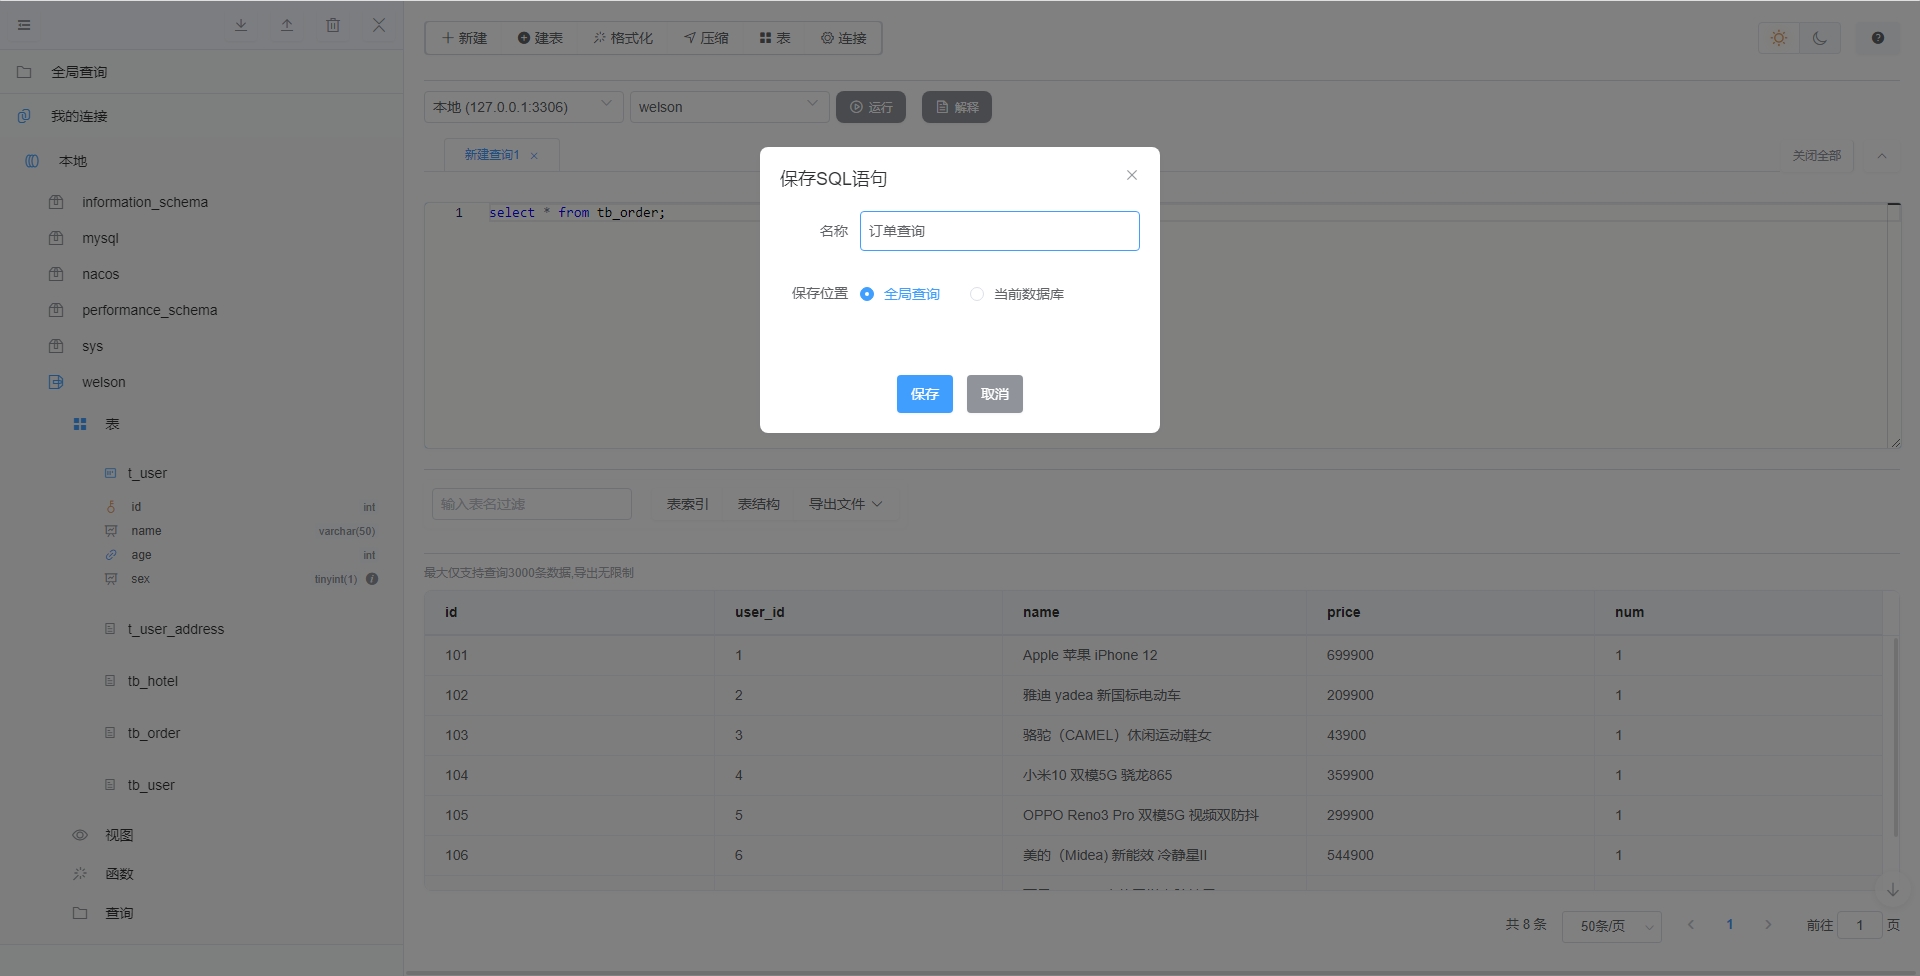
Task: Click the table name filter input
Action: coord(532,504)
